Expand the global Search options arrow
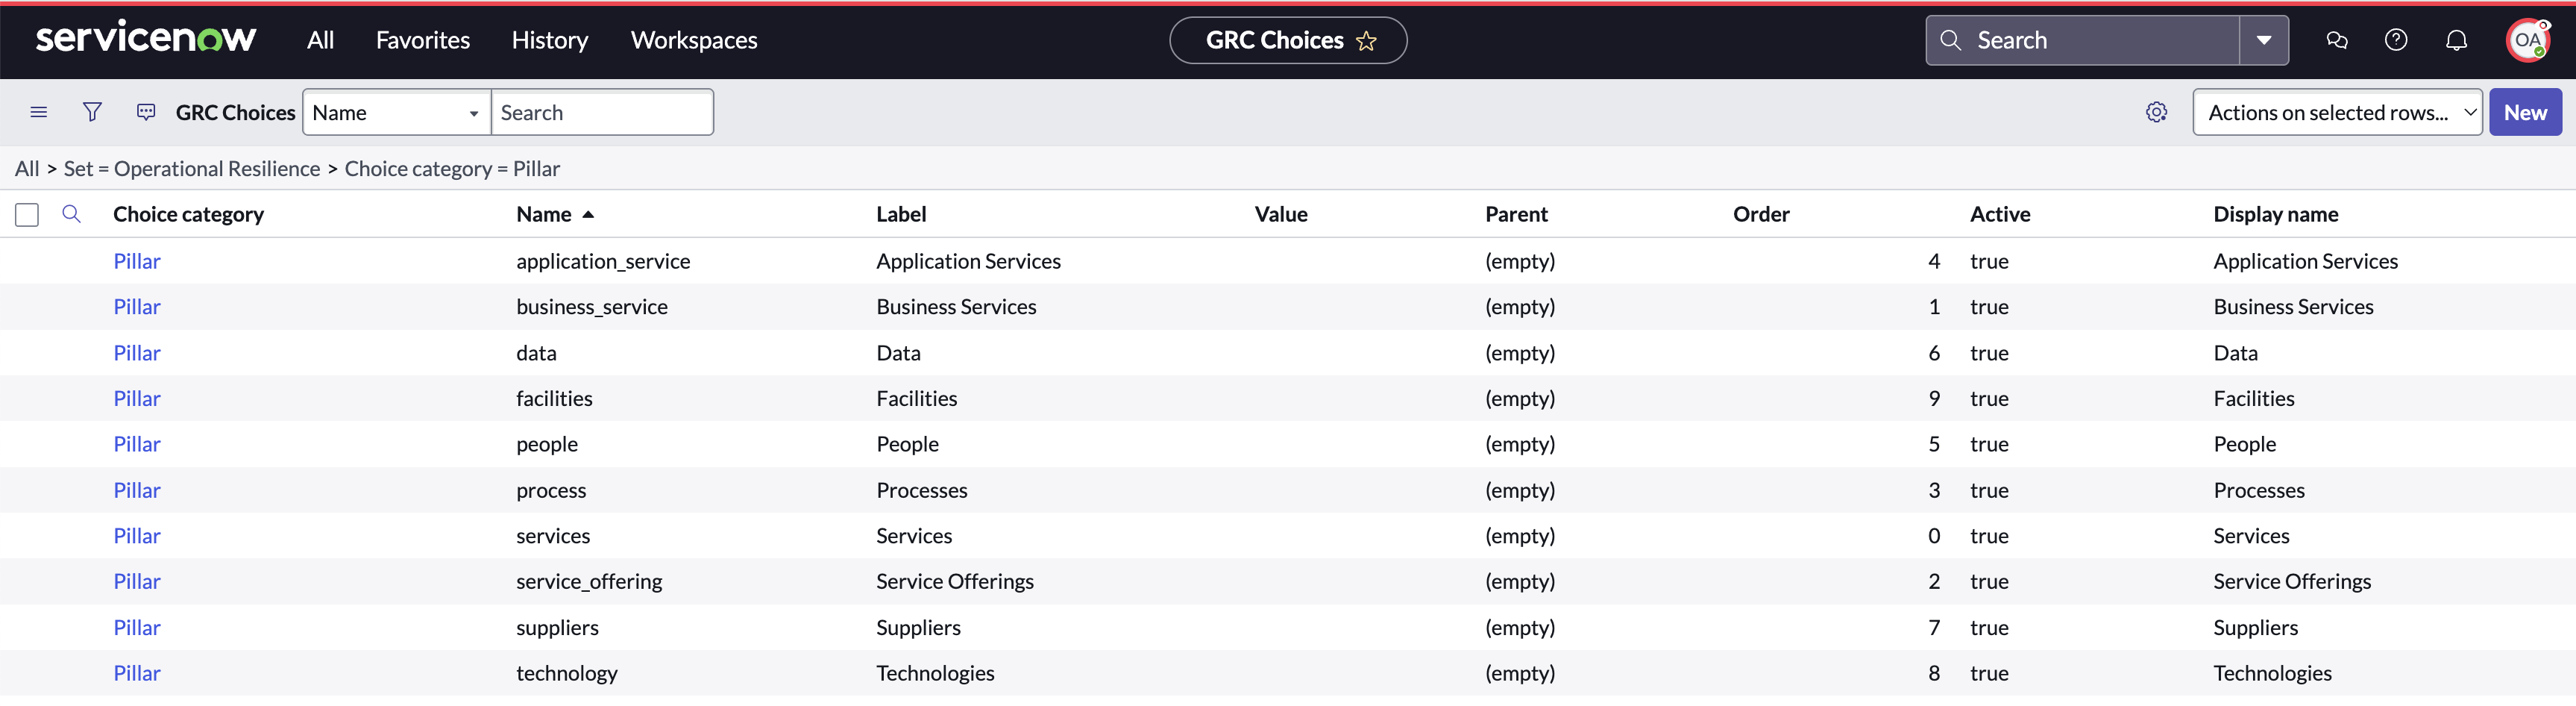This screenshot has width=2576, height=706. click(x=2264, y=40)
